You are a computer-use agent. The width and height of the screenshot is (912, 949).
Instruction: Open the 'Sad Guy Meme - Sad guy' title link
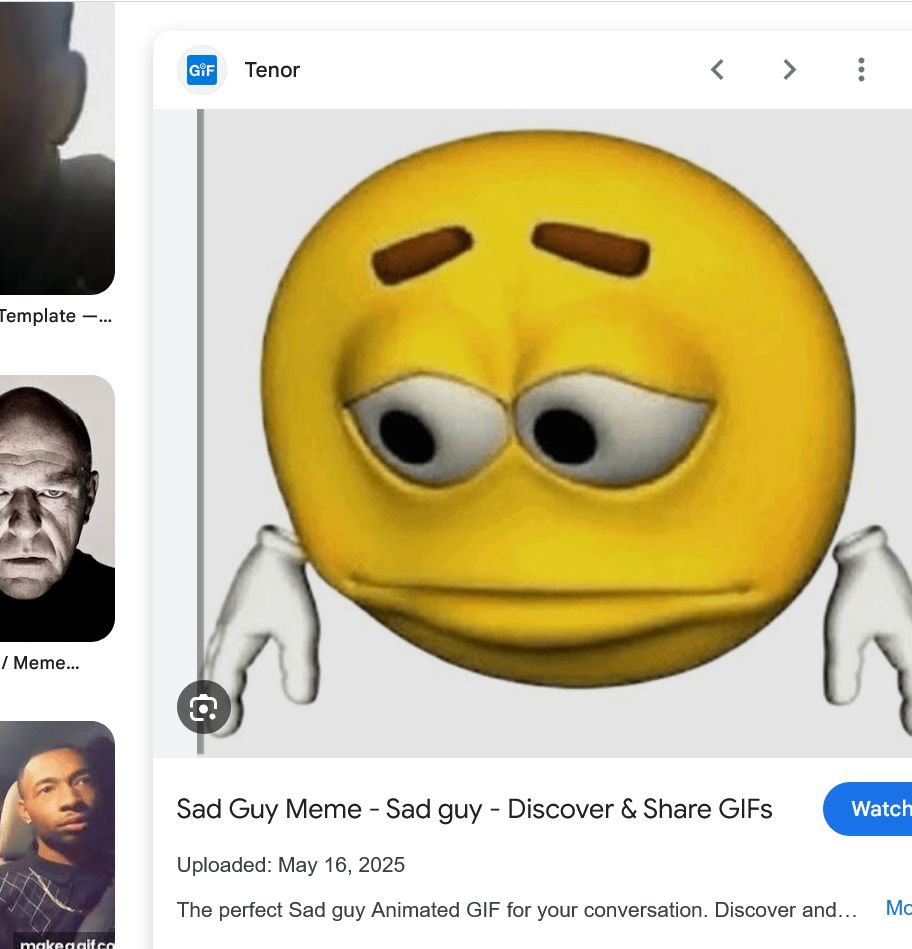tap(474, 809)
